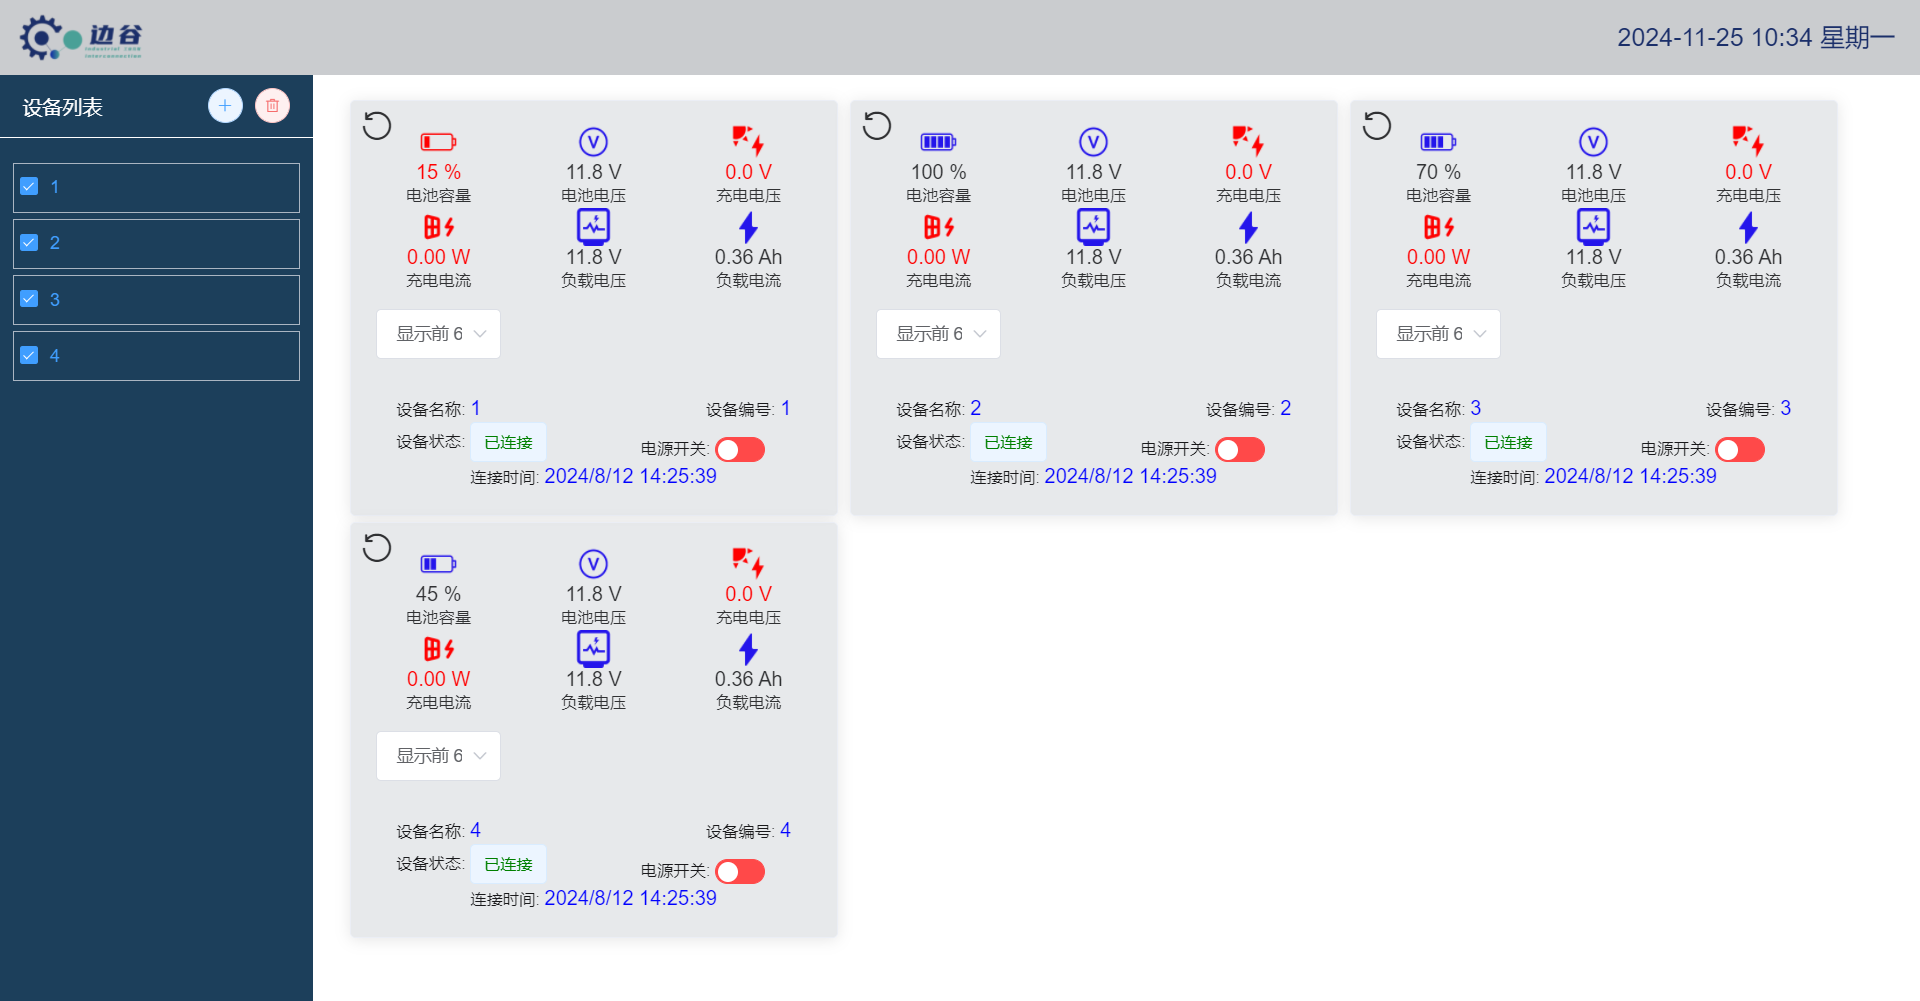This screenshot has height=1001, width=1920.
Task: Click the 15 % battery capacity value
Action: pos(438,172)
